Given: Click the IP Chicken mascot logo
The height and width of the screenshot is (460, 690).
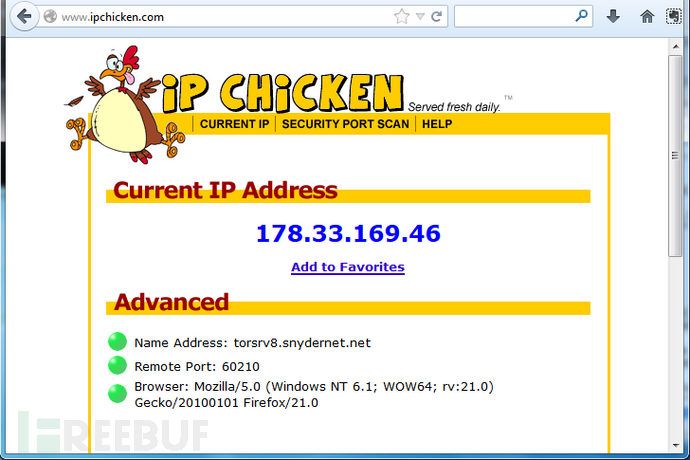Looking at the screenshot, I should point(125,106).
